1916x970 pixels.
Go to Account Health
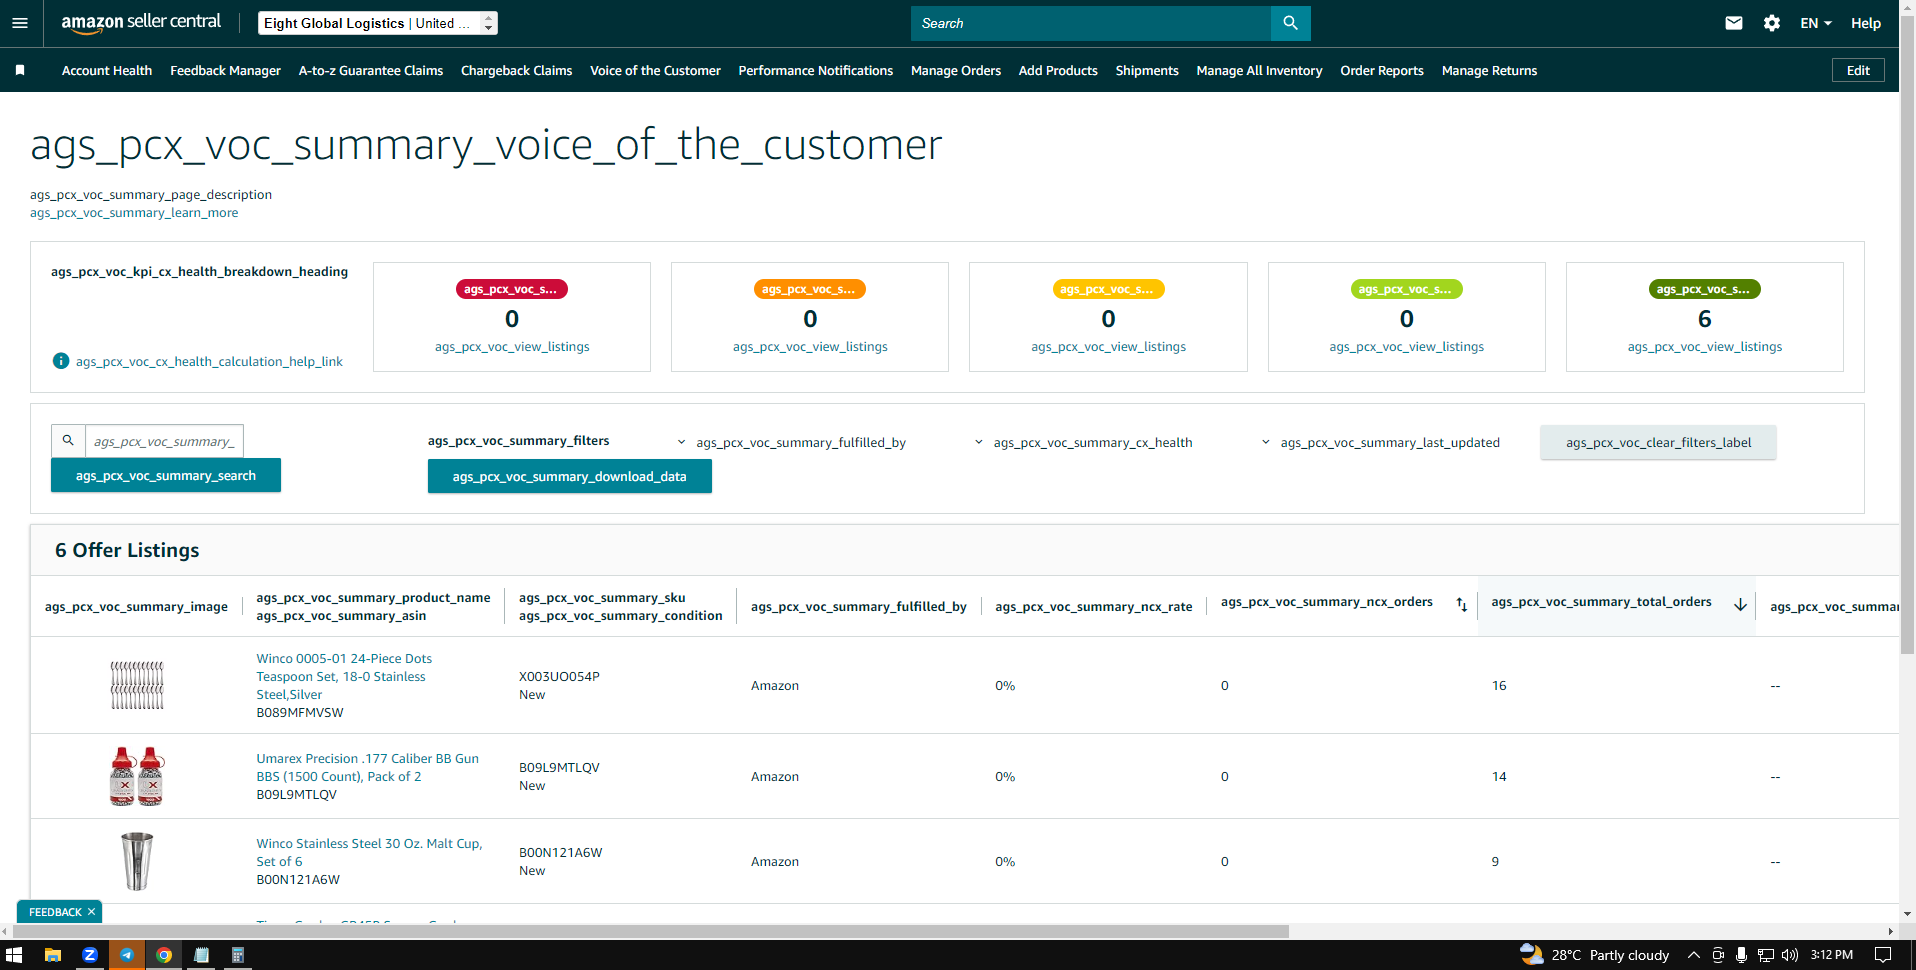coord(107,70)
